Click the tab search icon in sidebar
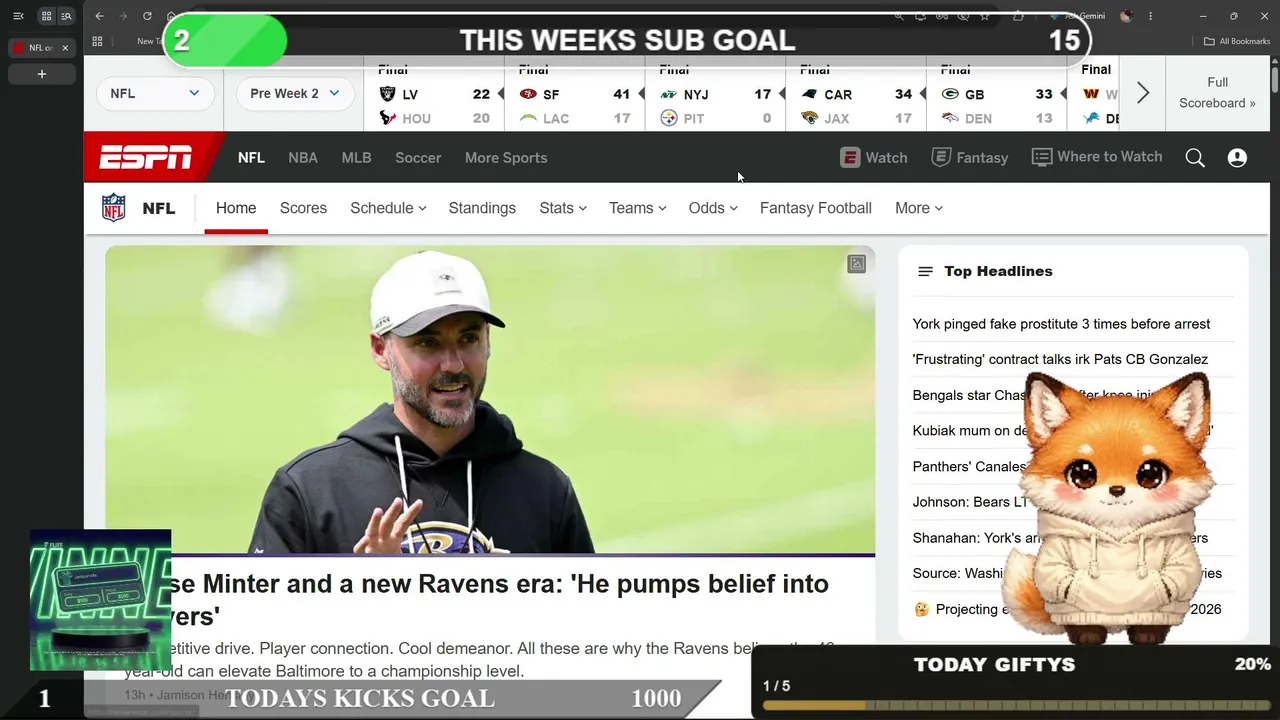 [66, 16]
